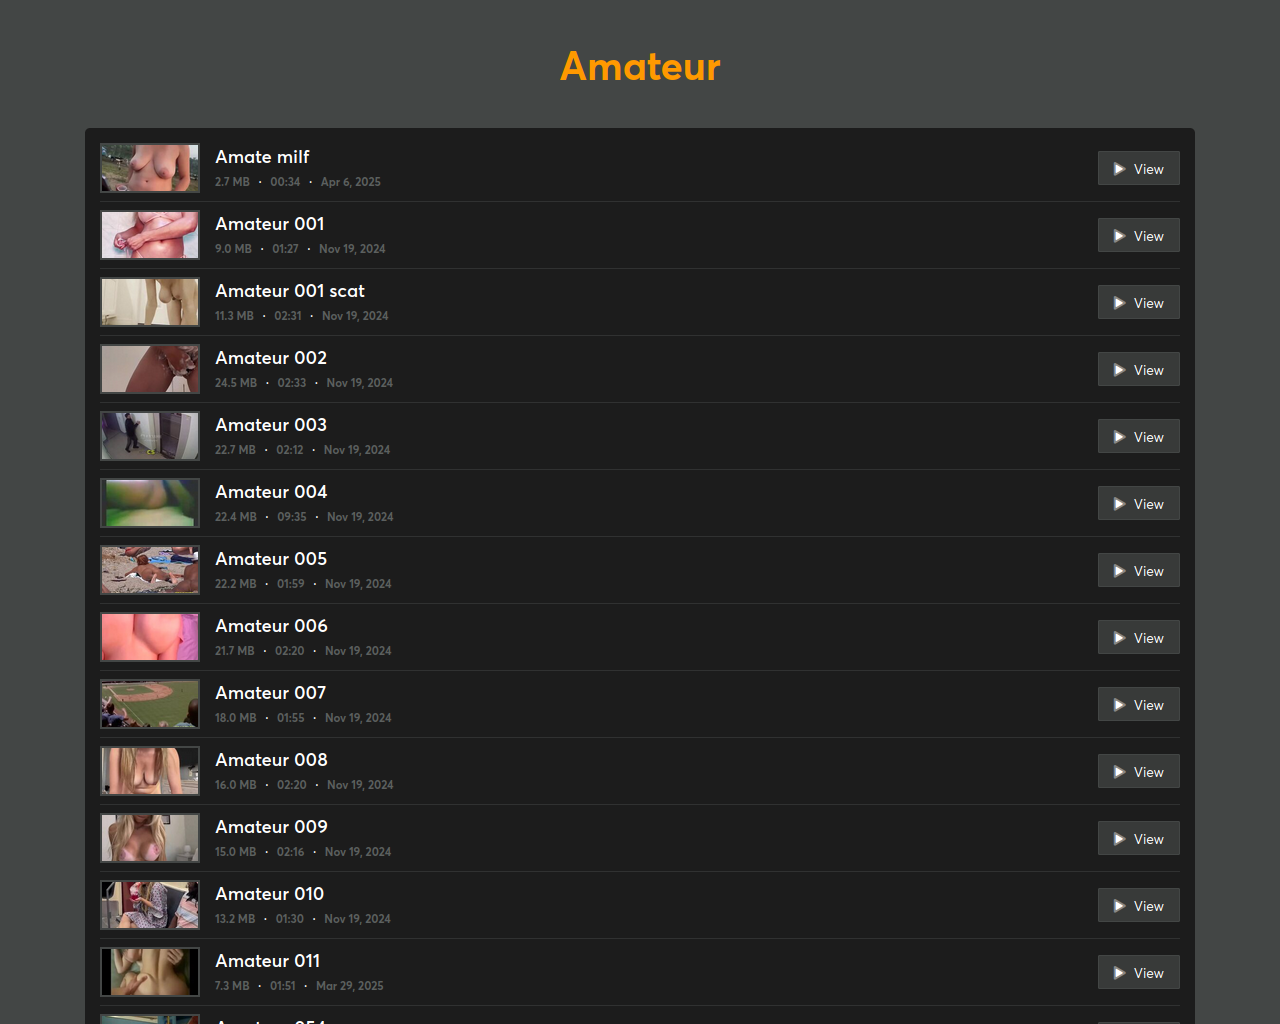Open the View button for Amateur 004
This screenshot has height=1024, width=1280.
click(1139, 504)
